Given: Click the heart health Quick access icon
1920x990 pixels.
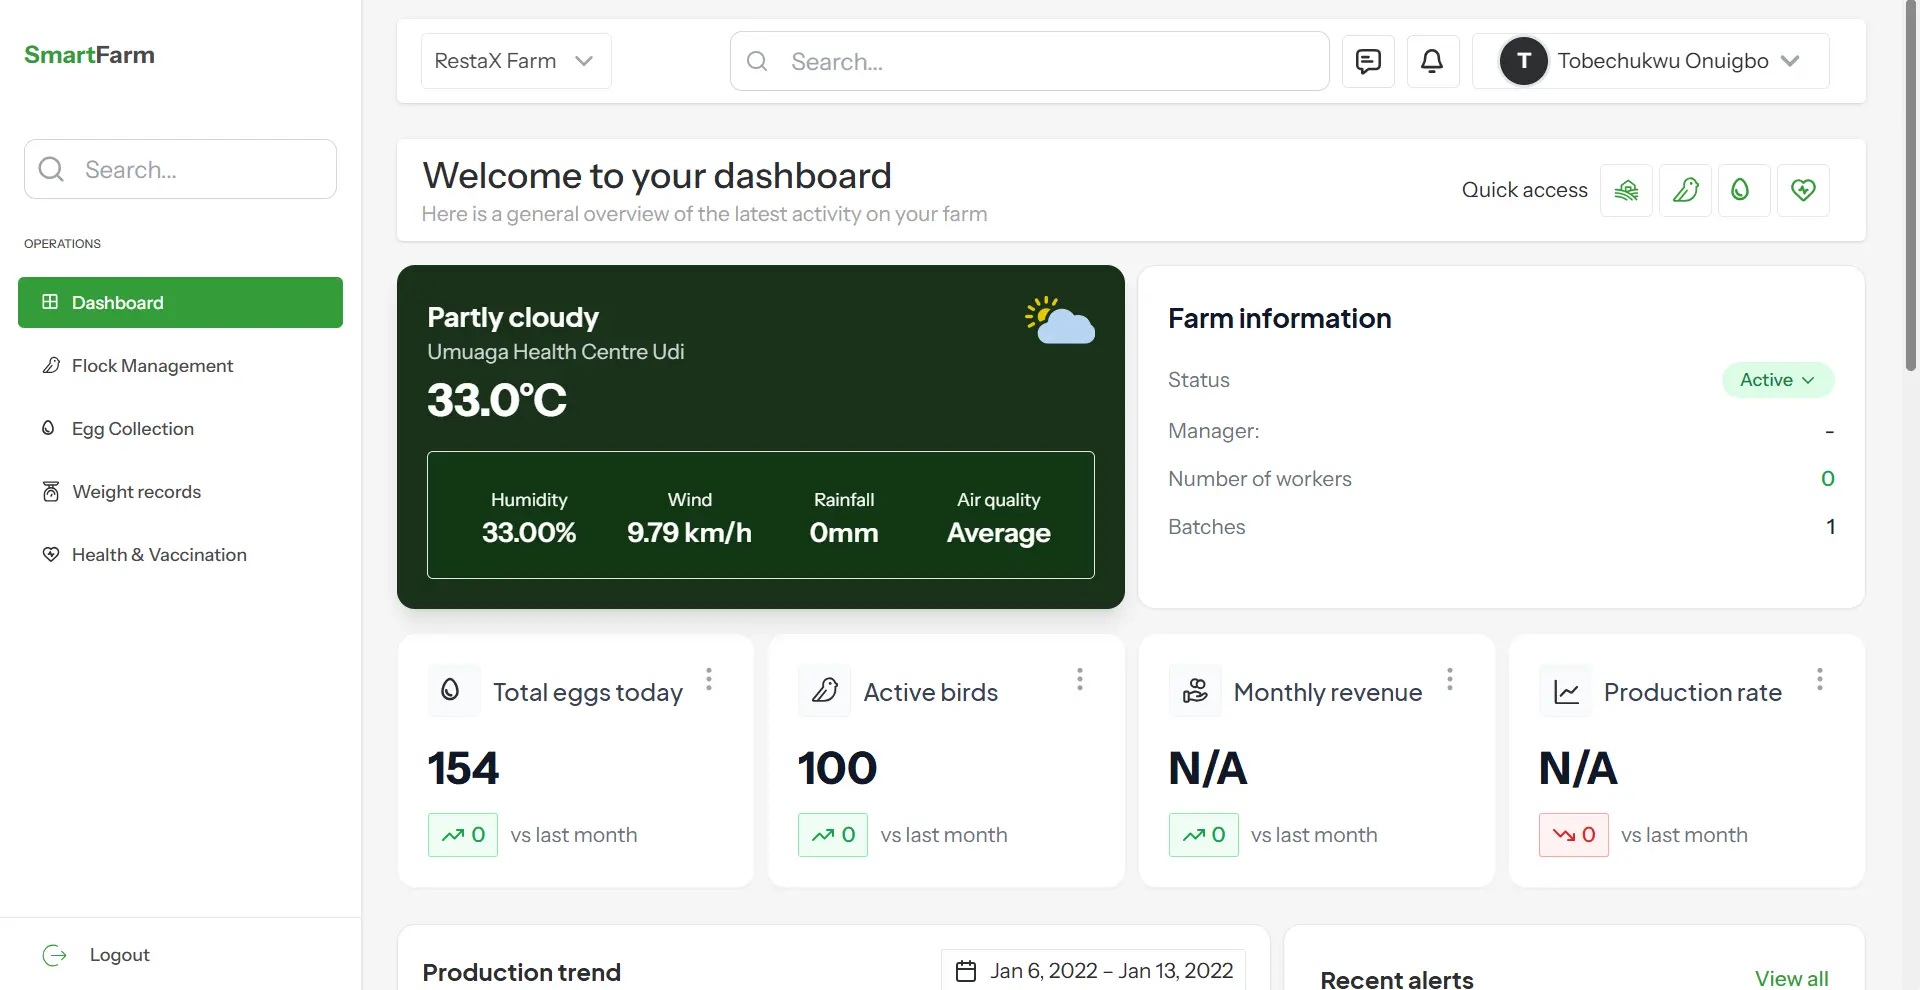Looking at the screenshot, I should [1803, 190].
